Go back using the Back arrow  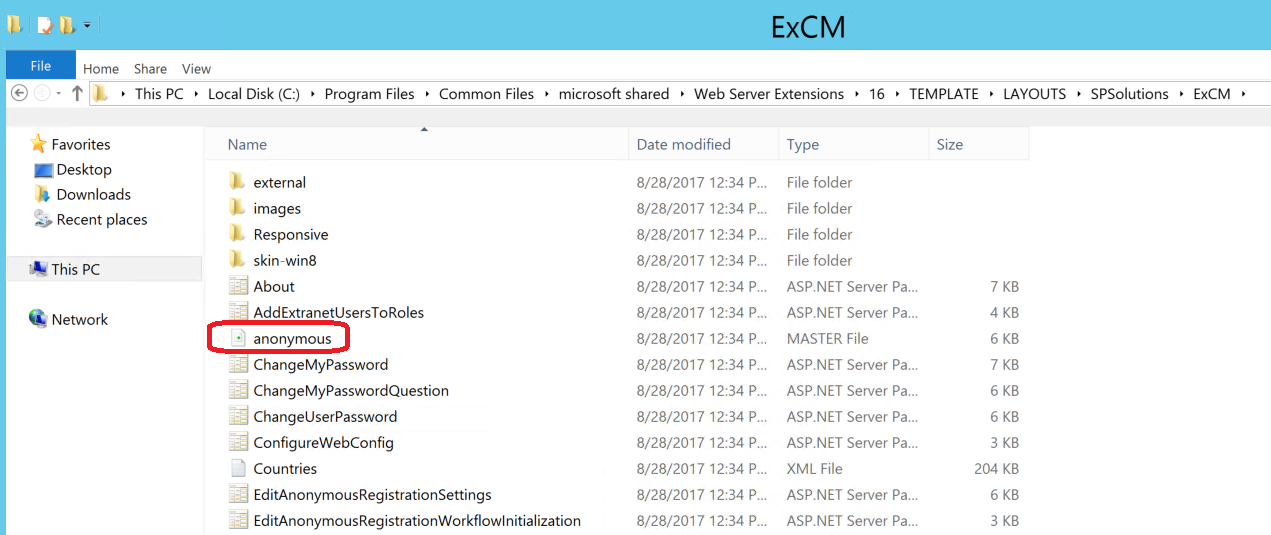[x=19, y=93]
